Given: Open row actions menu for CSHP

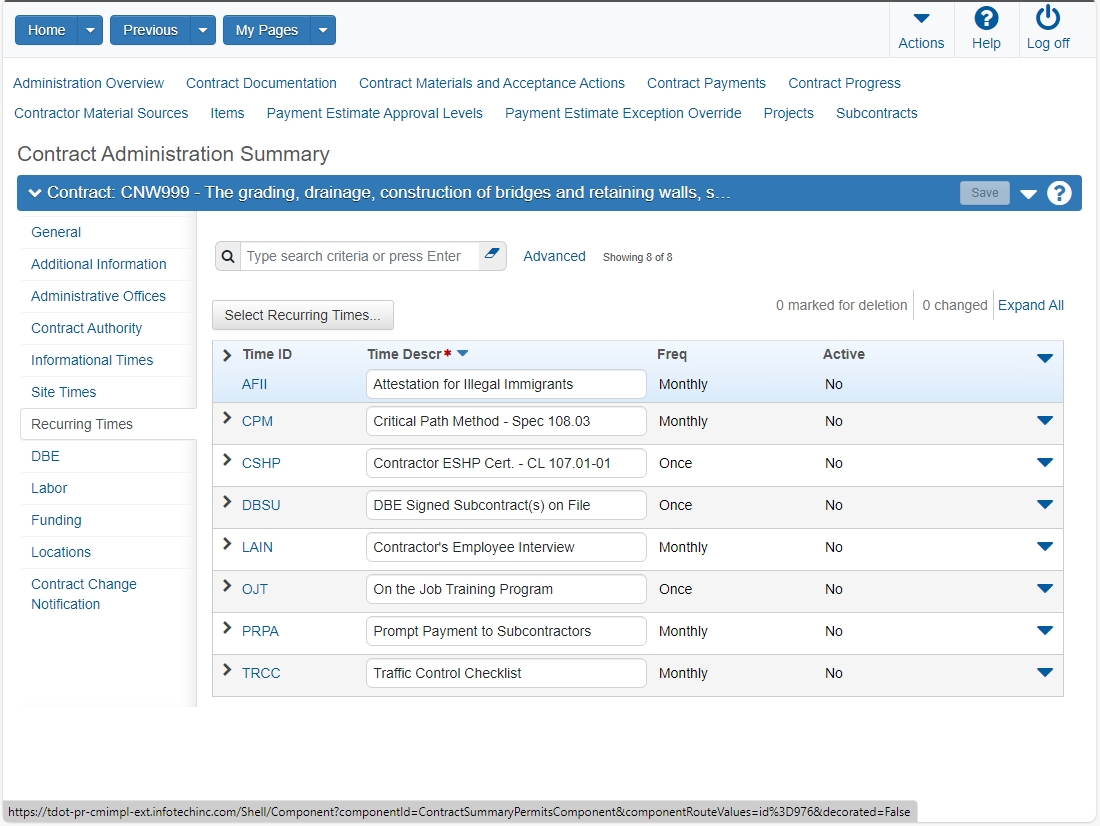Looking at the screenshot, I should (1045, 463).
